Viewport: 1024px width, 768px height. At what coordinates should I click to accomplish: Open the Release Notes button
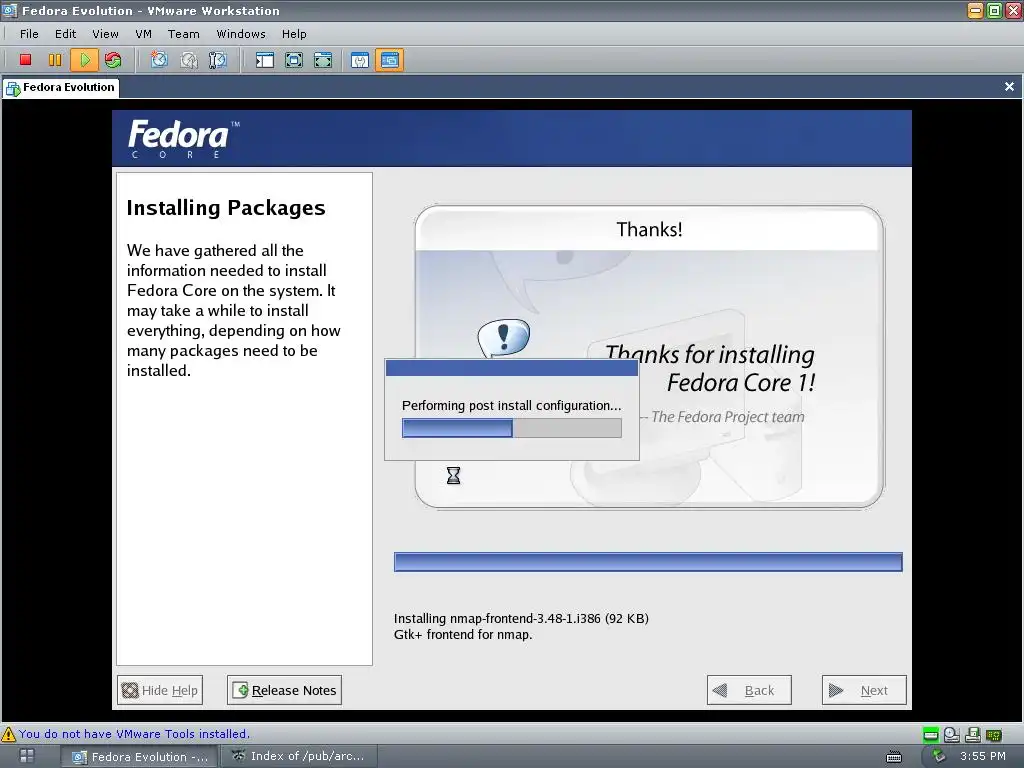click(284, 690)
